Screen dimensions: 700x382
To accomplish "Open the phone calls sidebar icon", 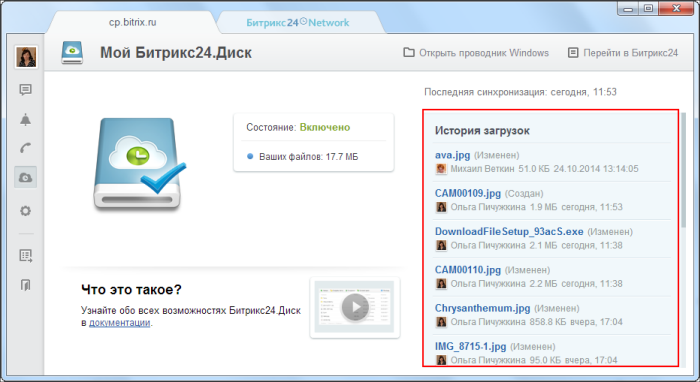I will (25, 148).
